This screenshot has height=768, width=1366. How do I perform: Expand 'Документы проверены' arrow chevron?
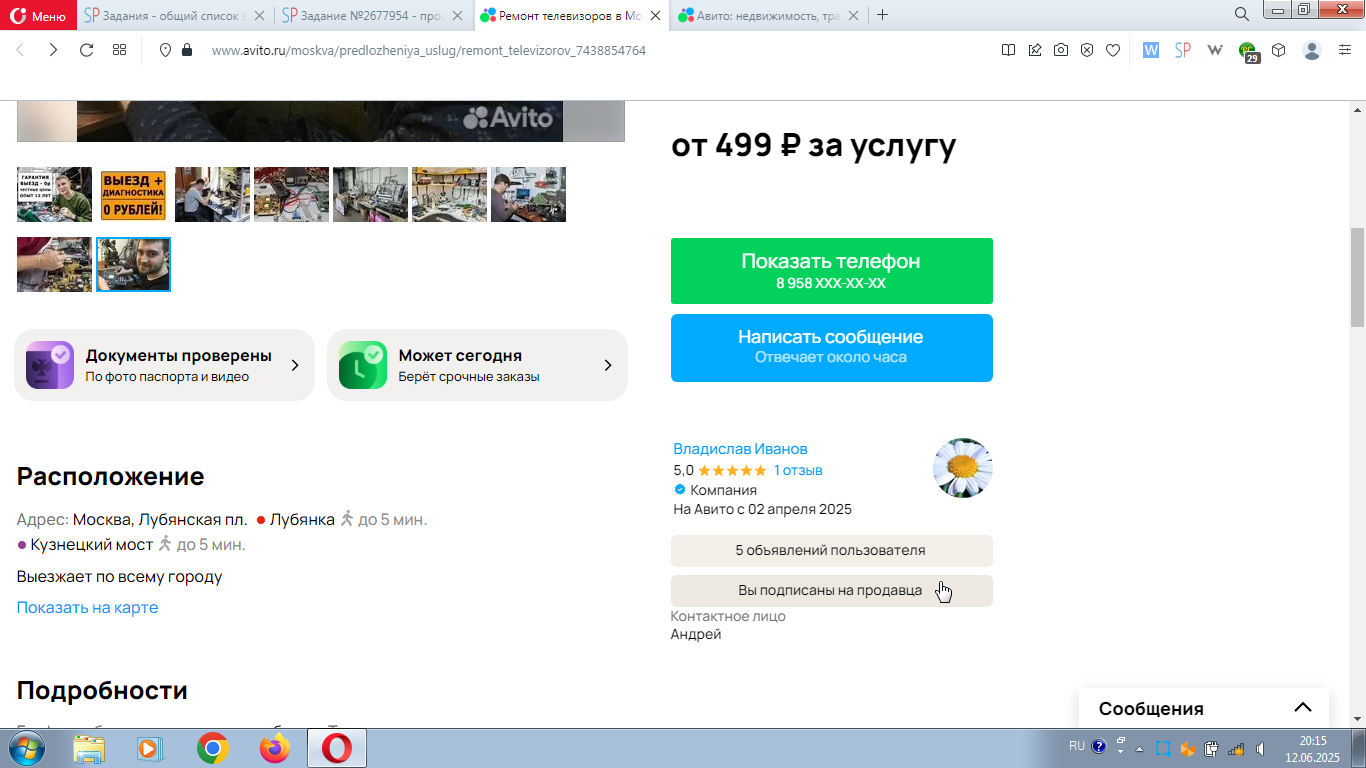[295, 365]
